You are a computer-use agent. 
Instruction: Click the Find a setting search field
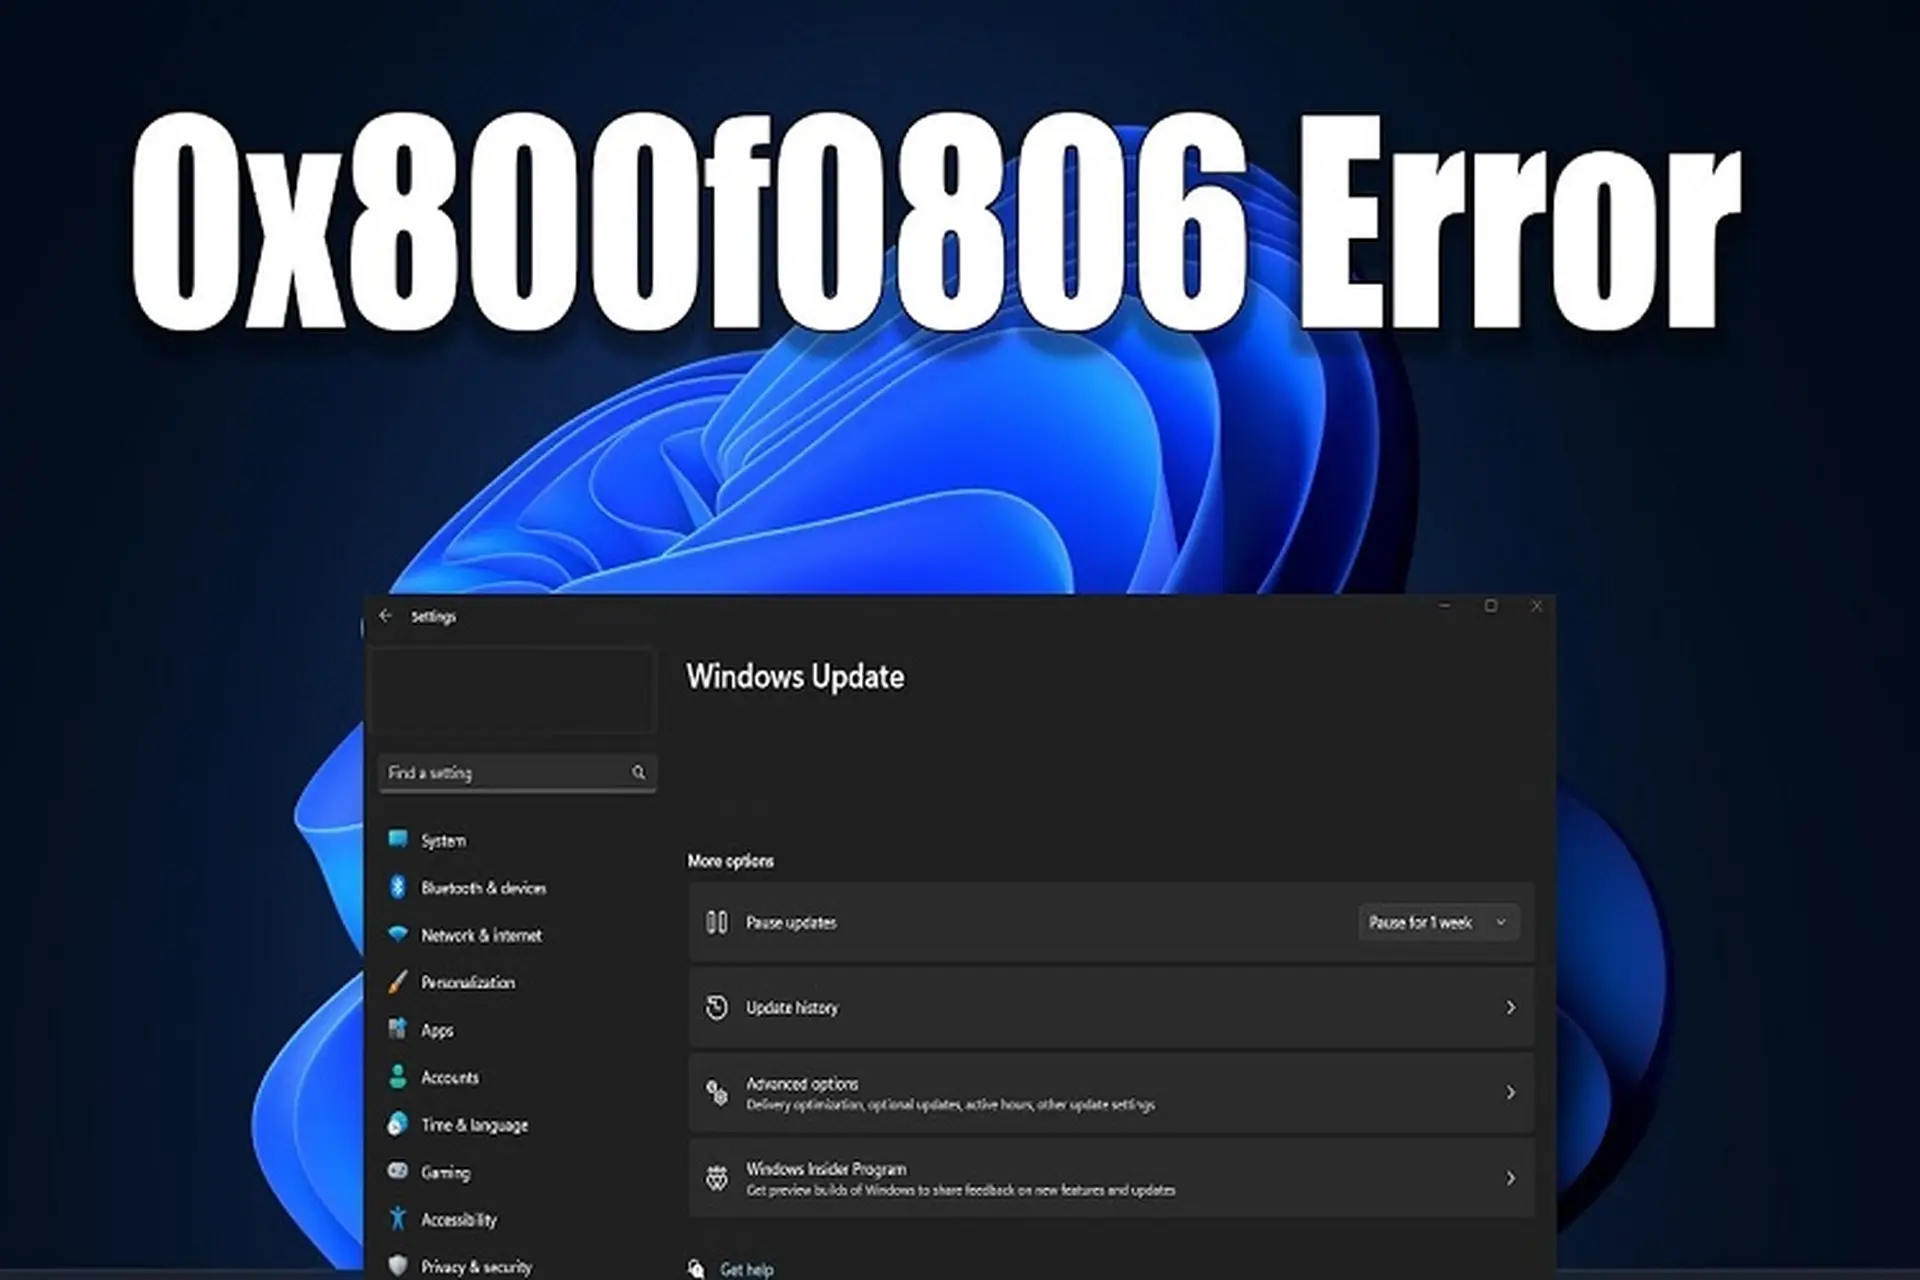[x=517, y=772]
